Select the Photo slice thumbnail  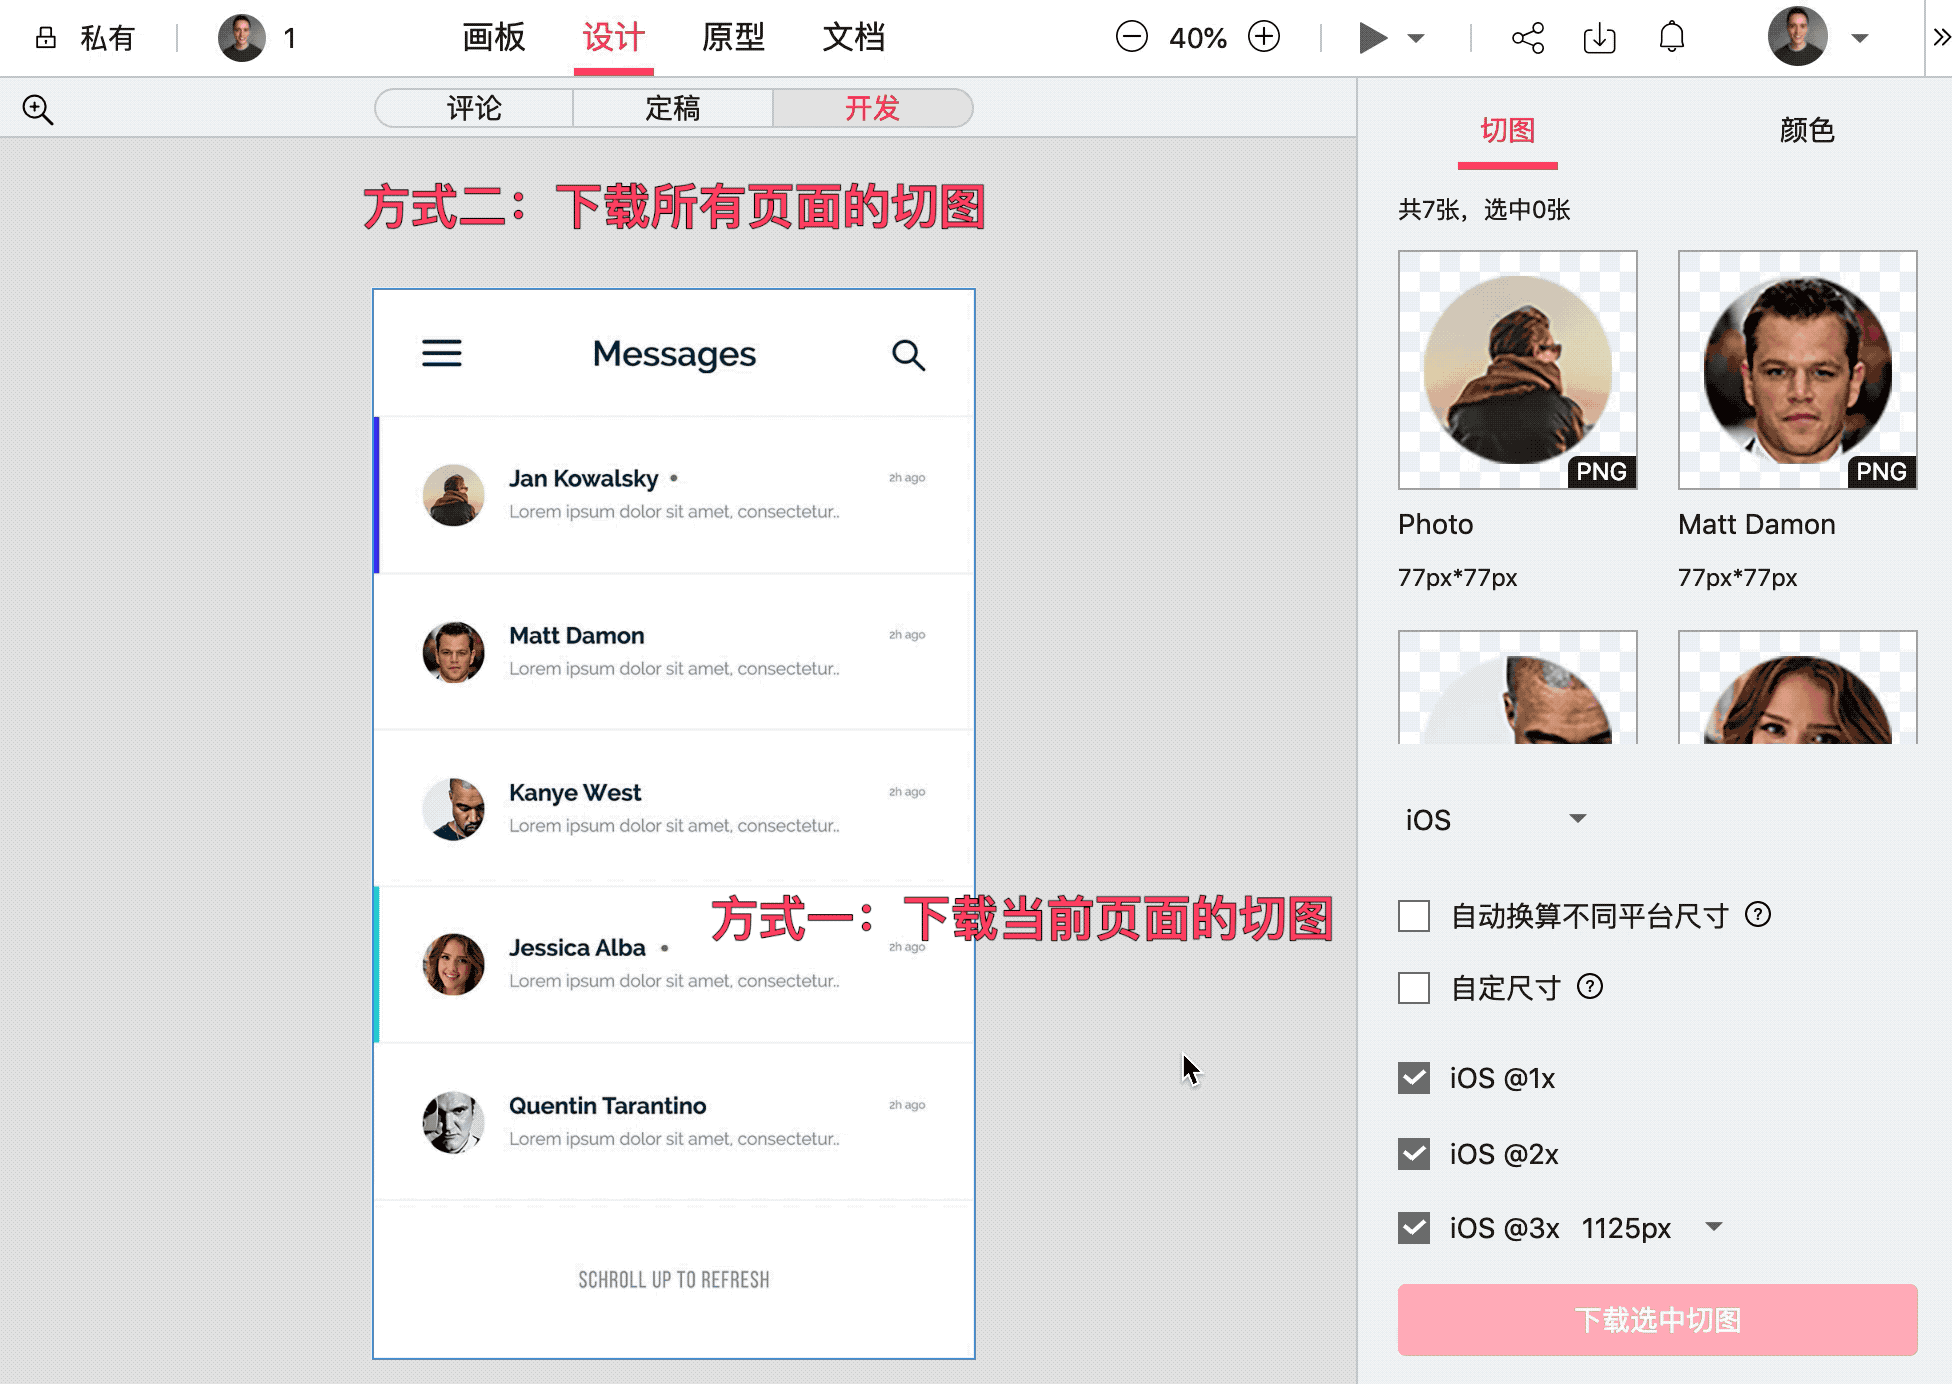point(1518,370)
